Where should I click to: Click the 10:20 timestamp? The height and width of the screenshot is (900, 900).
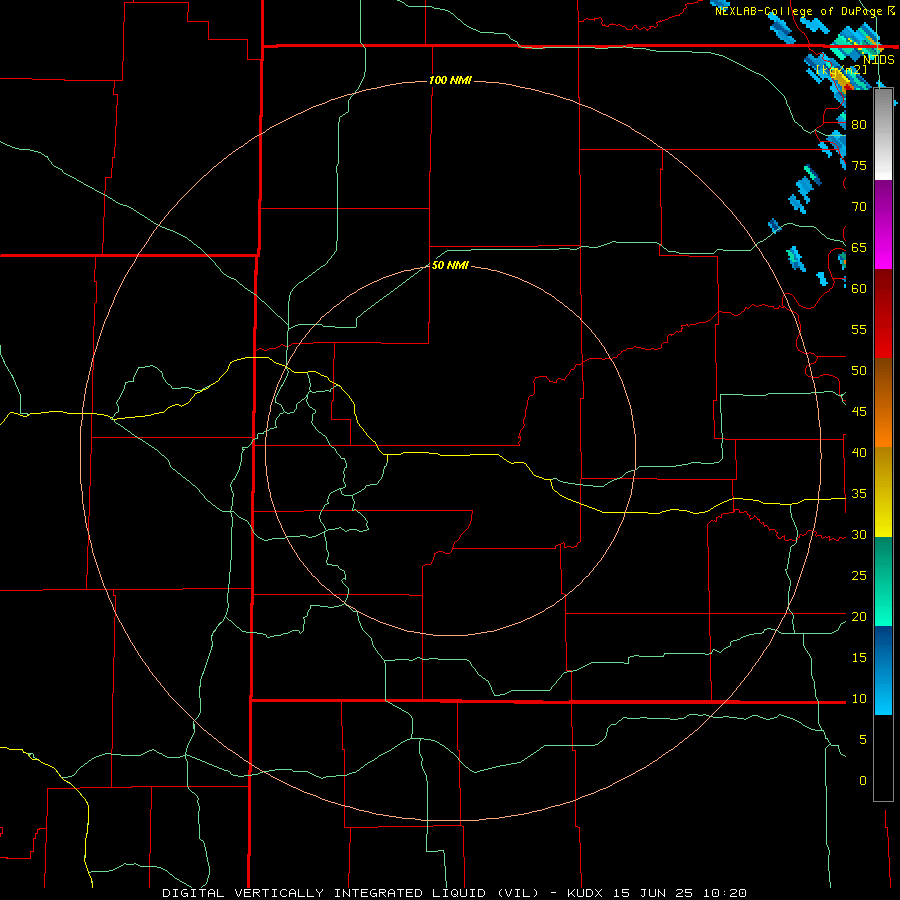(x=725, y=893)
